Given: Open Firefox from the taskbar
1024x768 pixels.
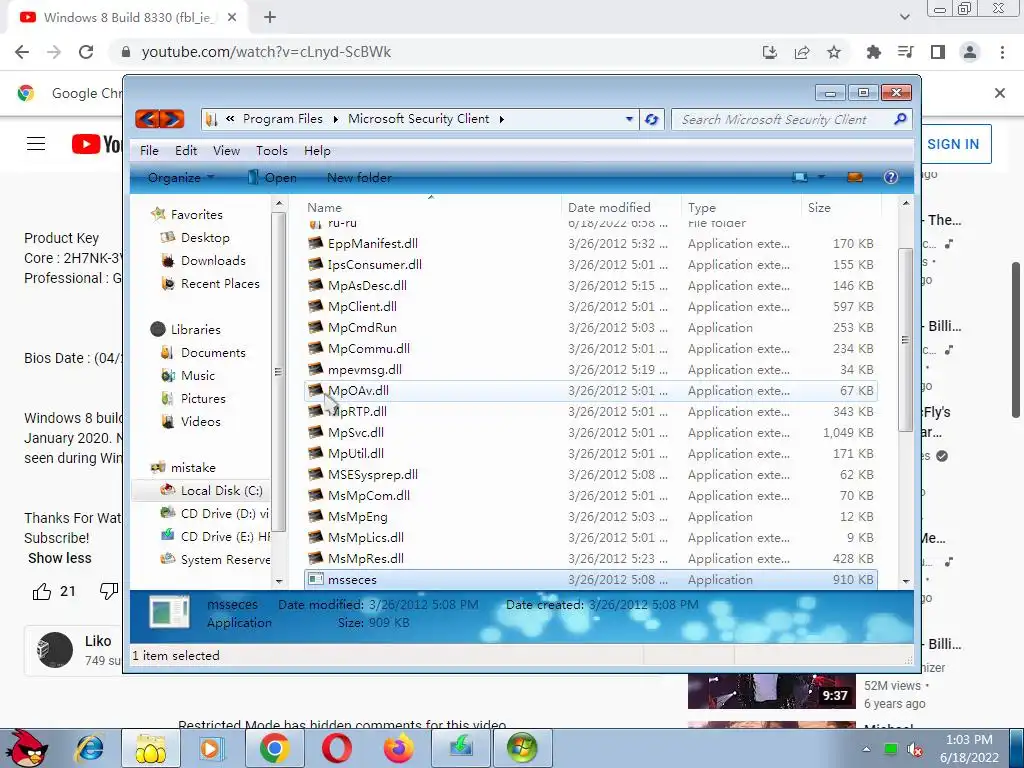Looking at the screenshot, I should pos(398,748).
